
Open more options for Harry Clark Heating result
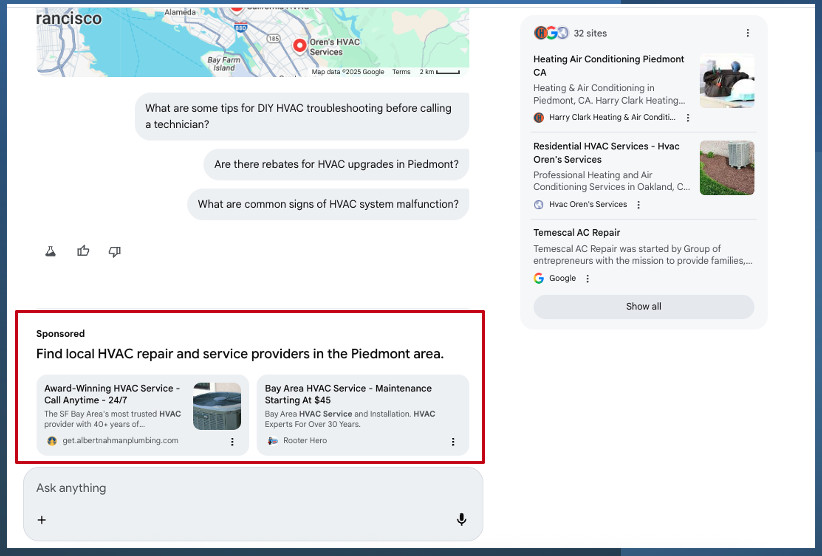[688, 117]
